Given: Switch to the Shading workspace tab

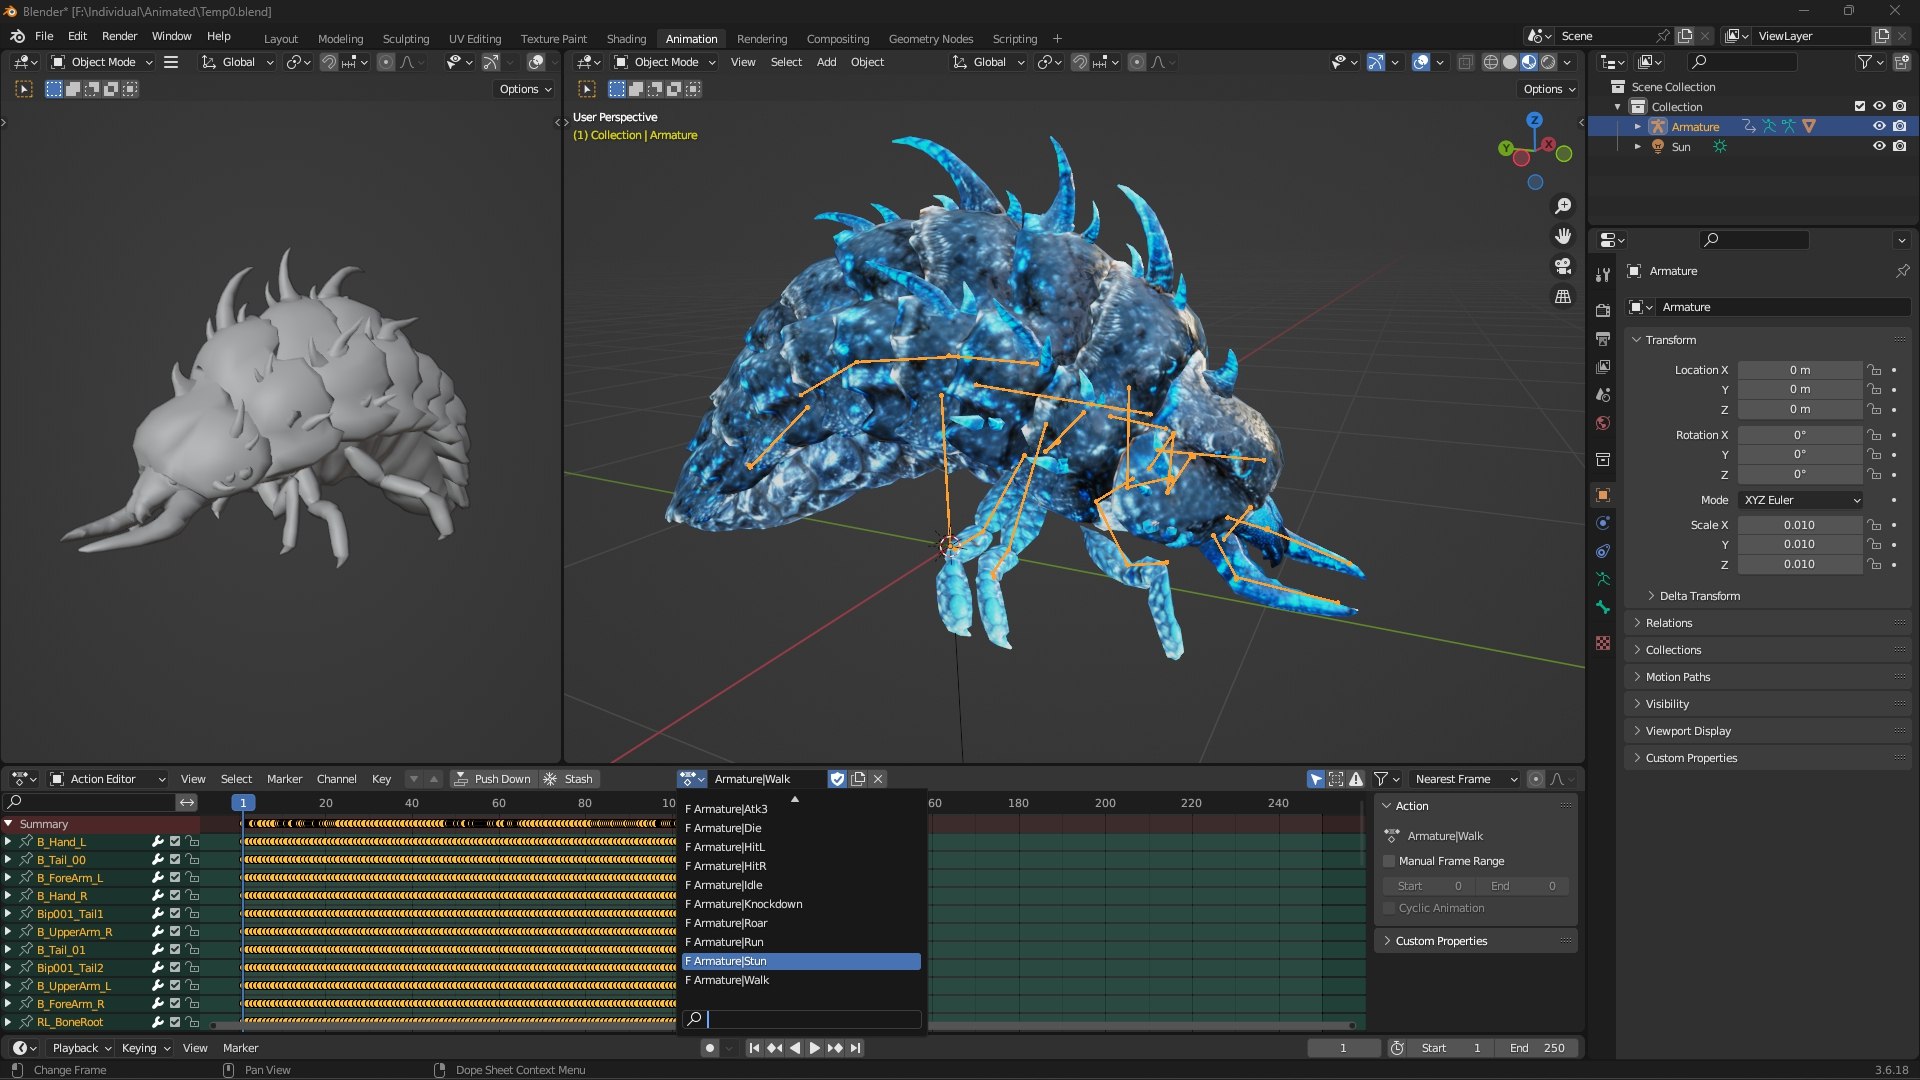Looking at the screenshot, I should click(x=626, y=39).
